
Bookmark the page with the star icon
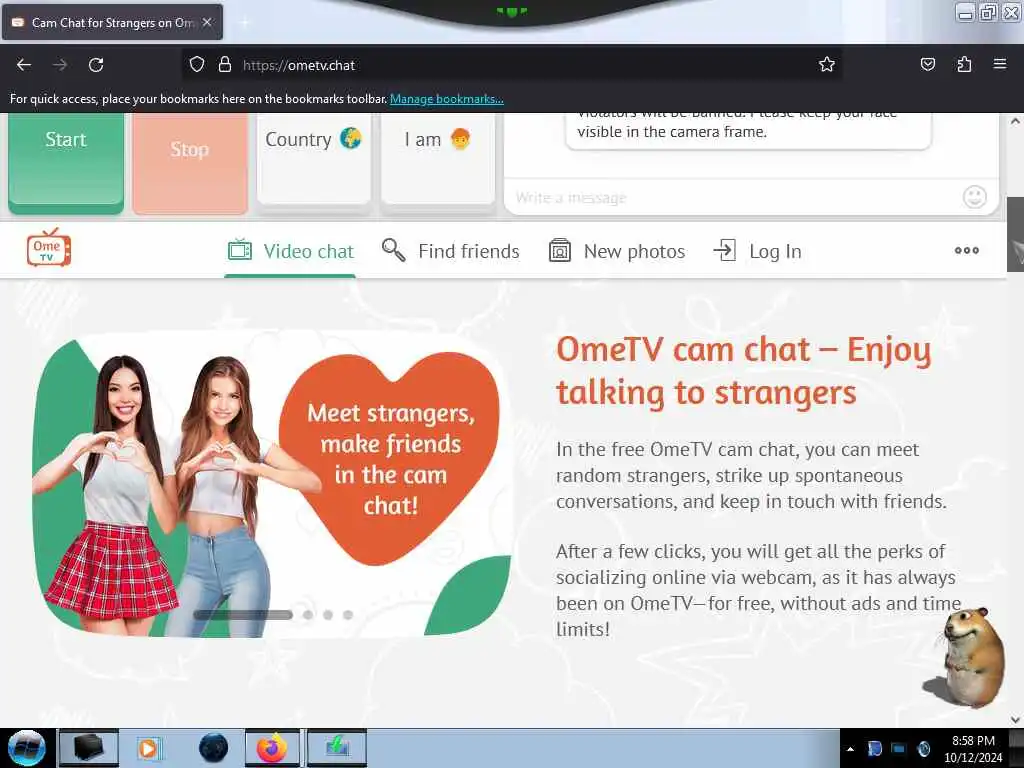827,64
